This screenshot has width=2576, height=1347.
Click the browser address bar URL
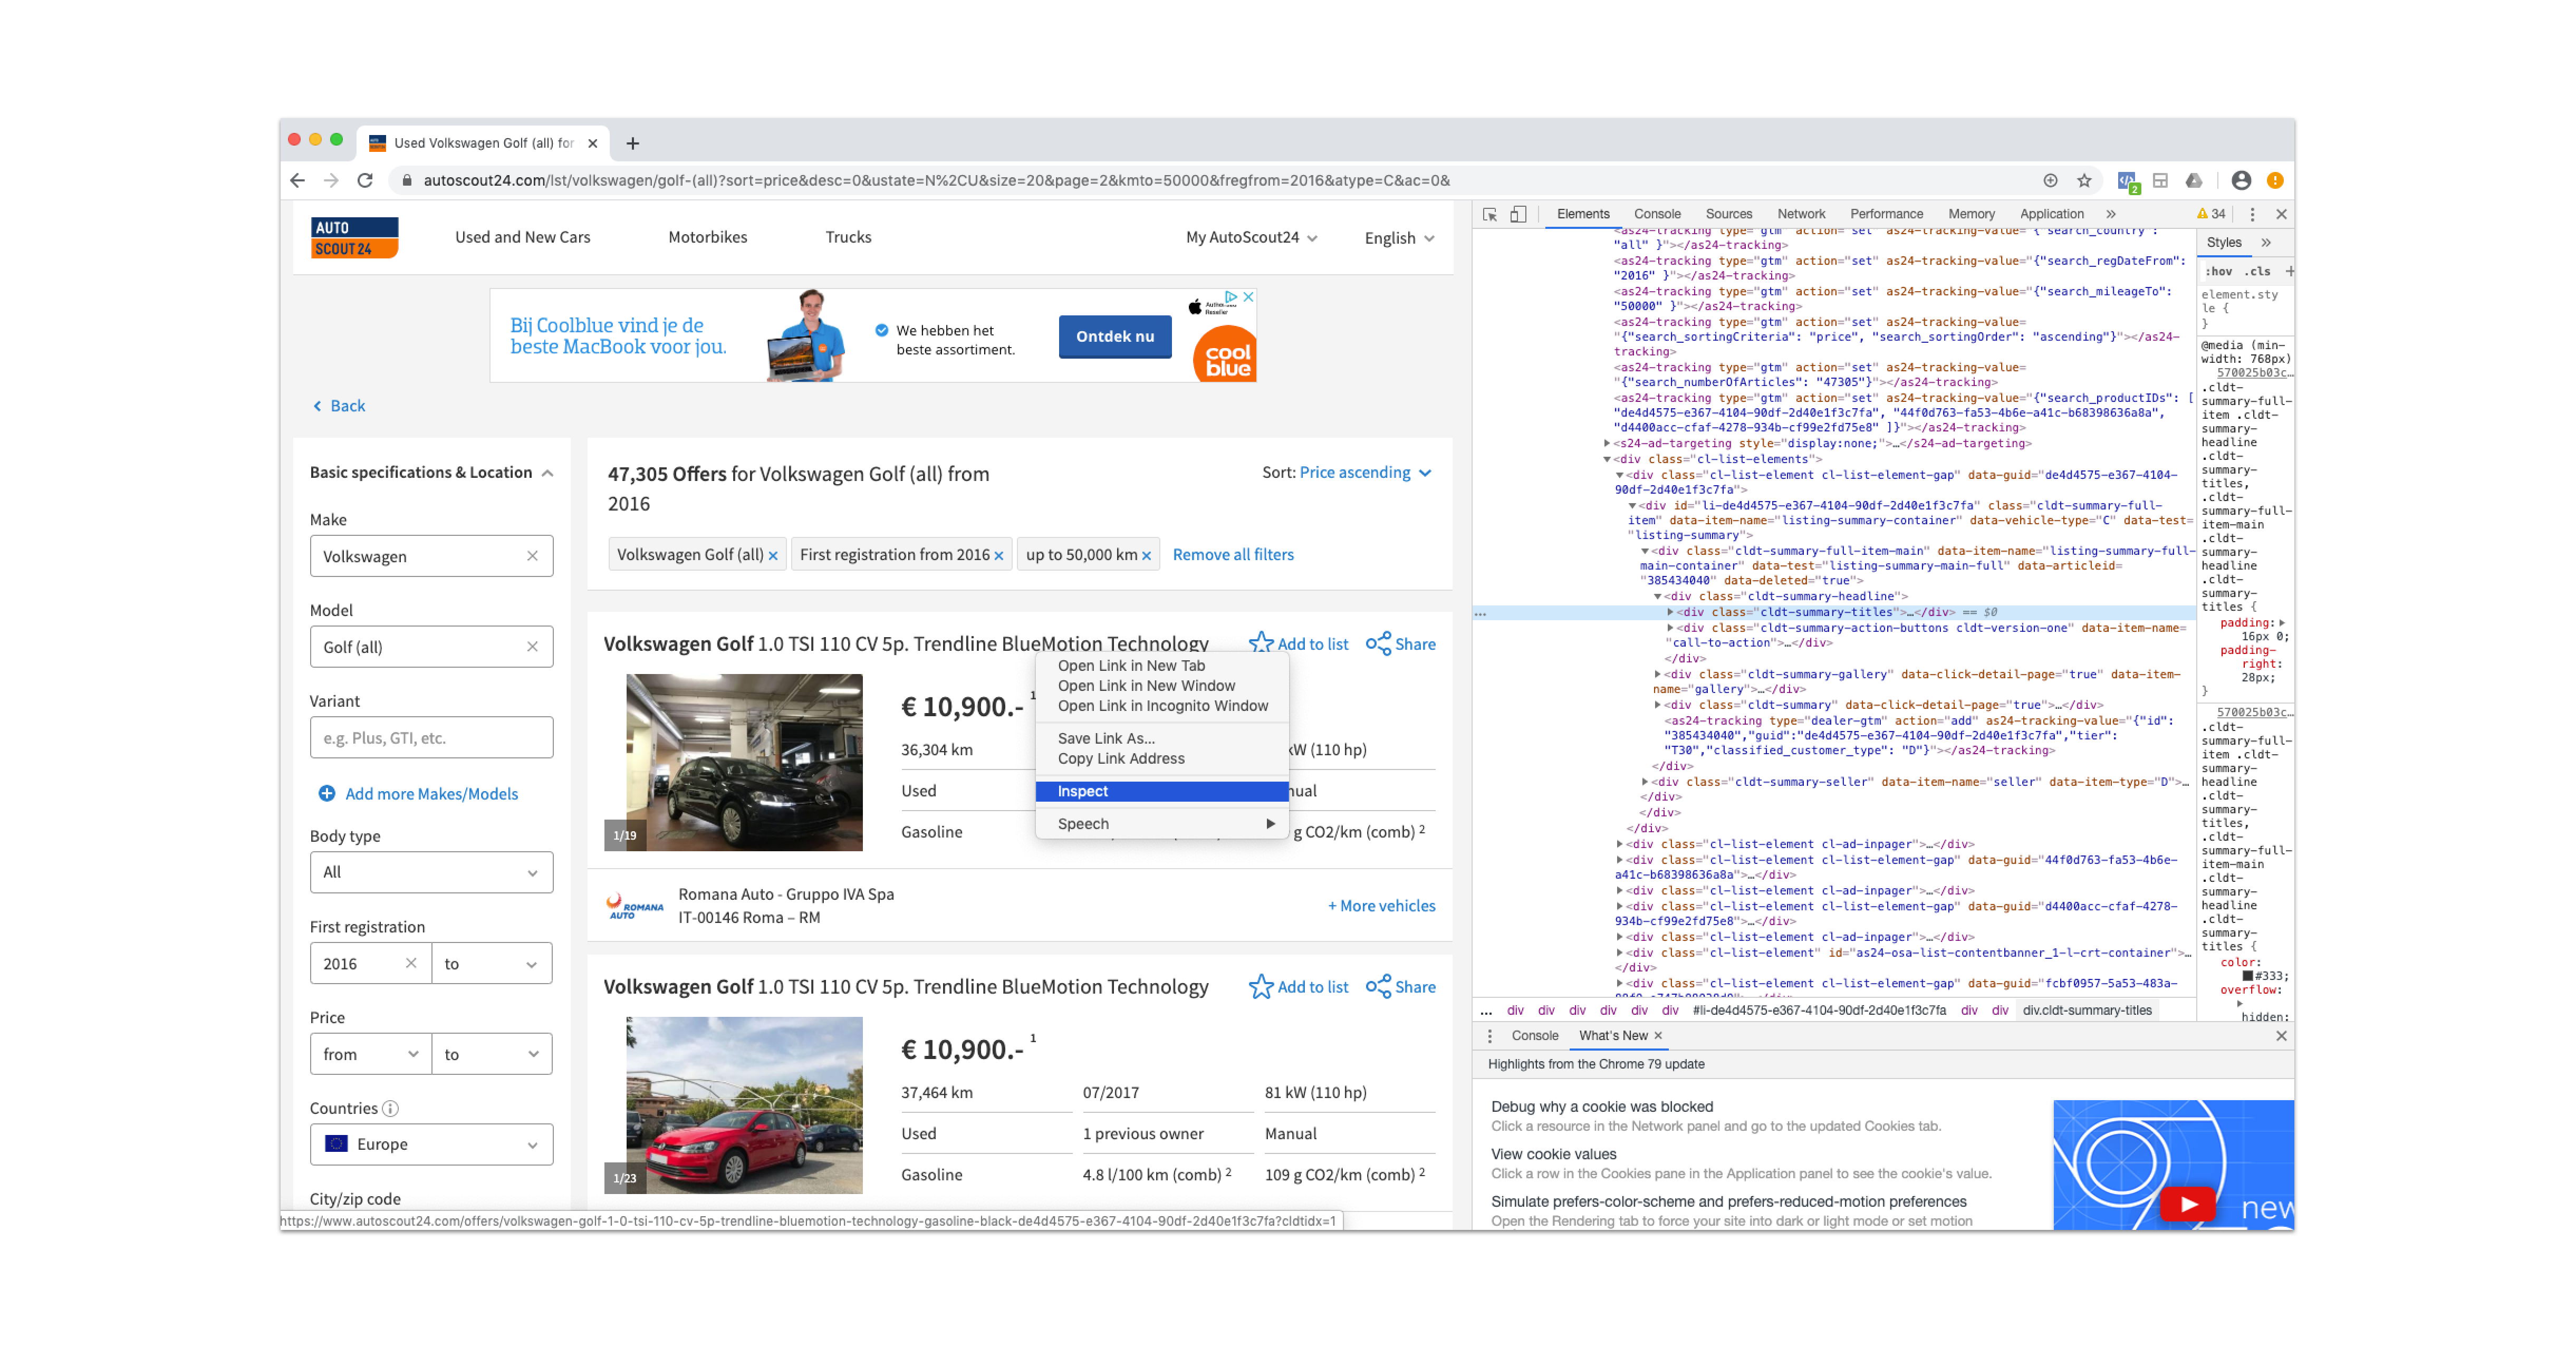(x=936, y=180)
